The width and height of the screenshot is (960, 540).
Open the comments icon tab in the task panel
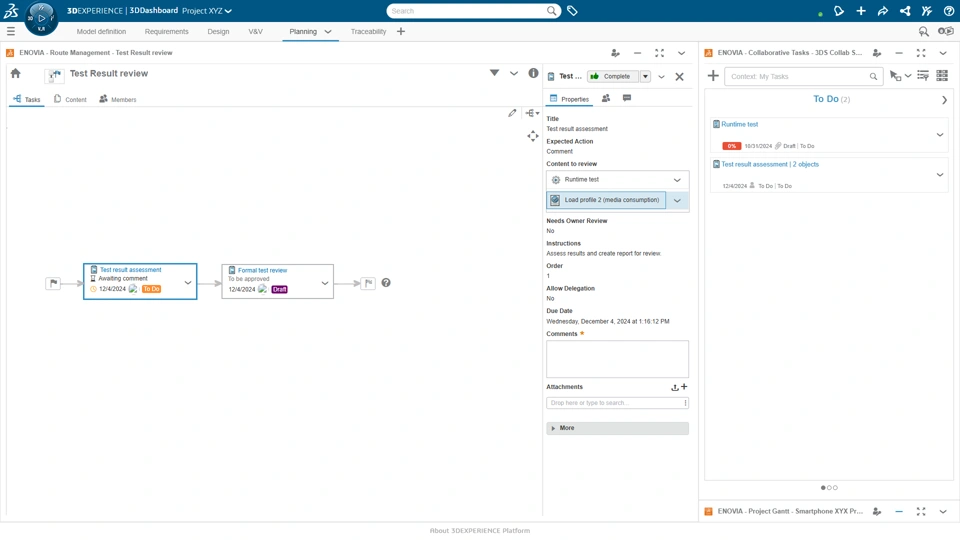pos(627,98)
